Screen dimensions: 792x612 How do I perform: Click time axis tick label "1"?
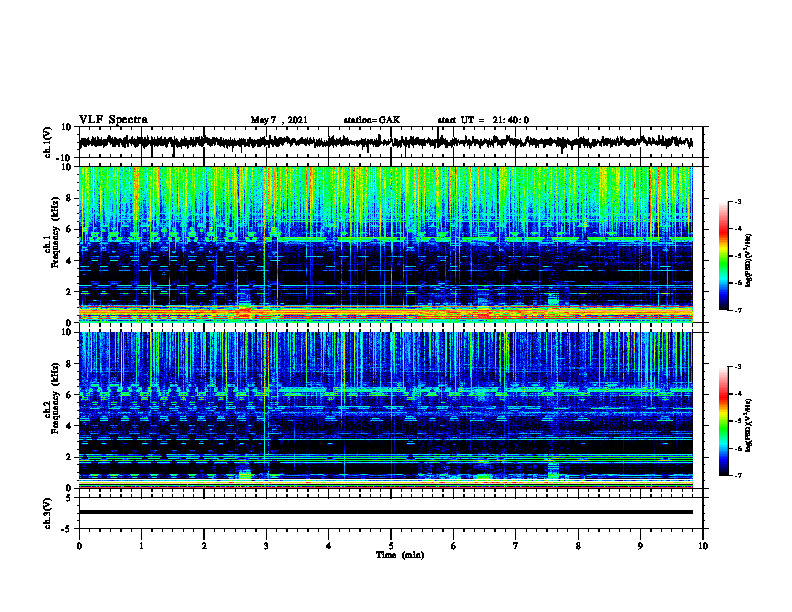pyautogui.click(x=141, y=546)
